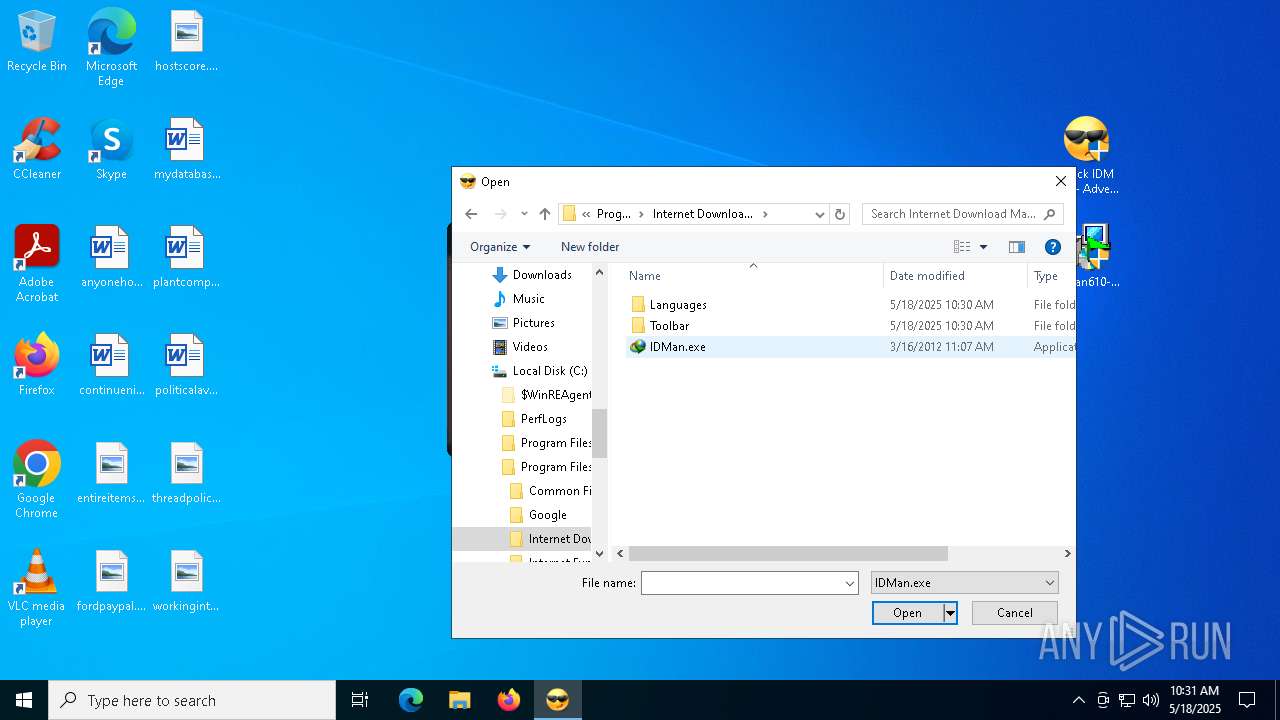Expand the address bar previous locations dropdown
The height and width of the screenshot is (720, 1280).
[820, 214]
